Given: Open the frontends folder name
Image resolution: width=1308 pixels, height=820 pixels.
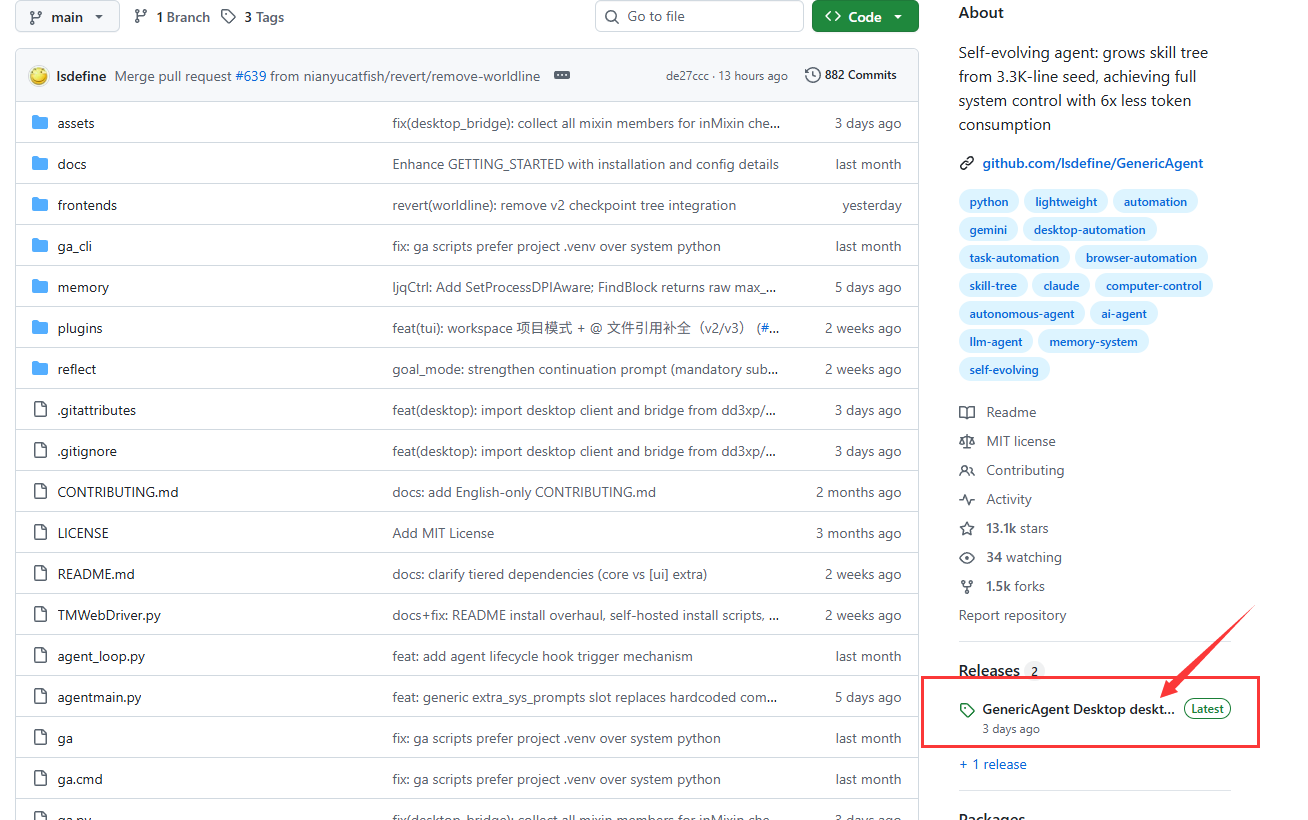Looking at the screenshot, I should tap(87, 205).
